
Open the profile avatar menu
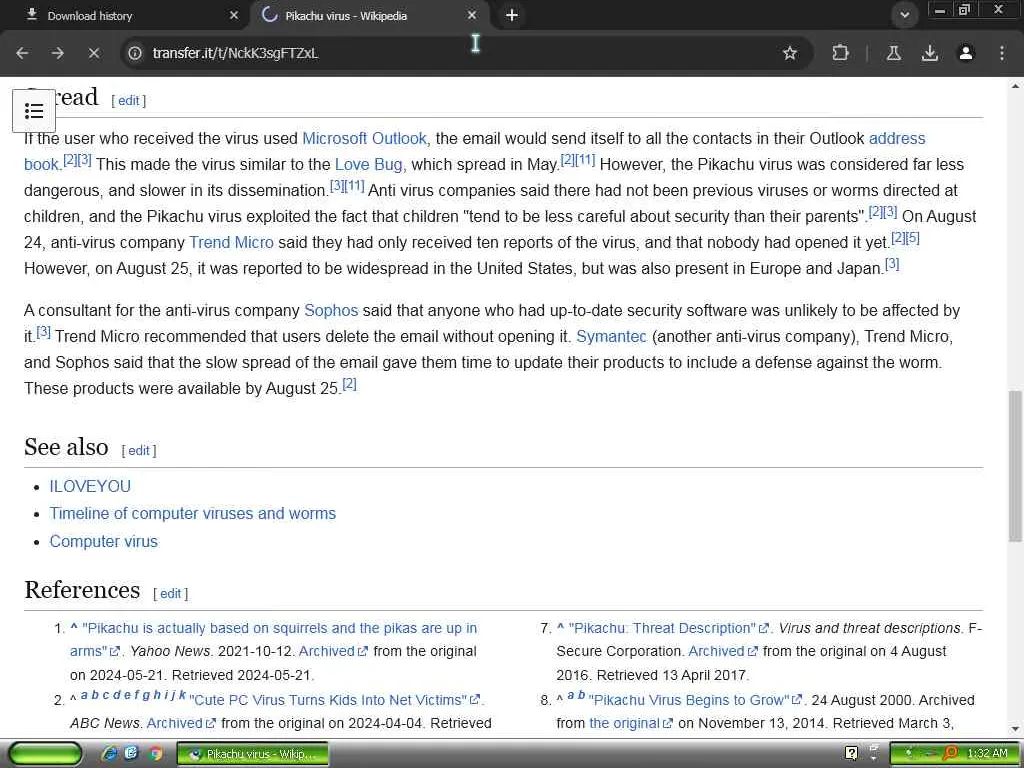[965, 53]
